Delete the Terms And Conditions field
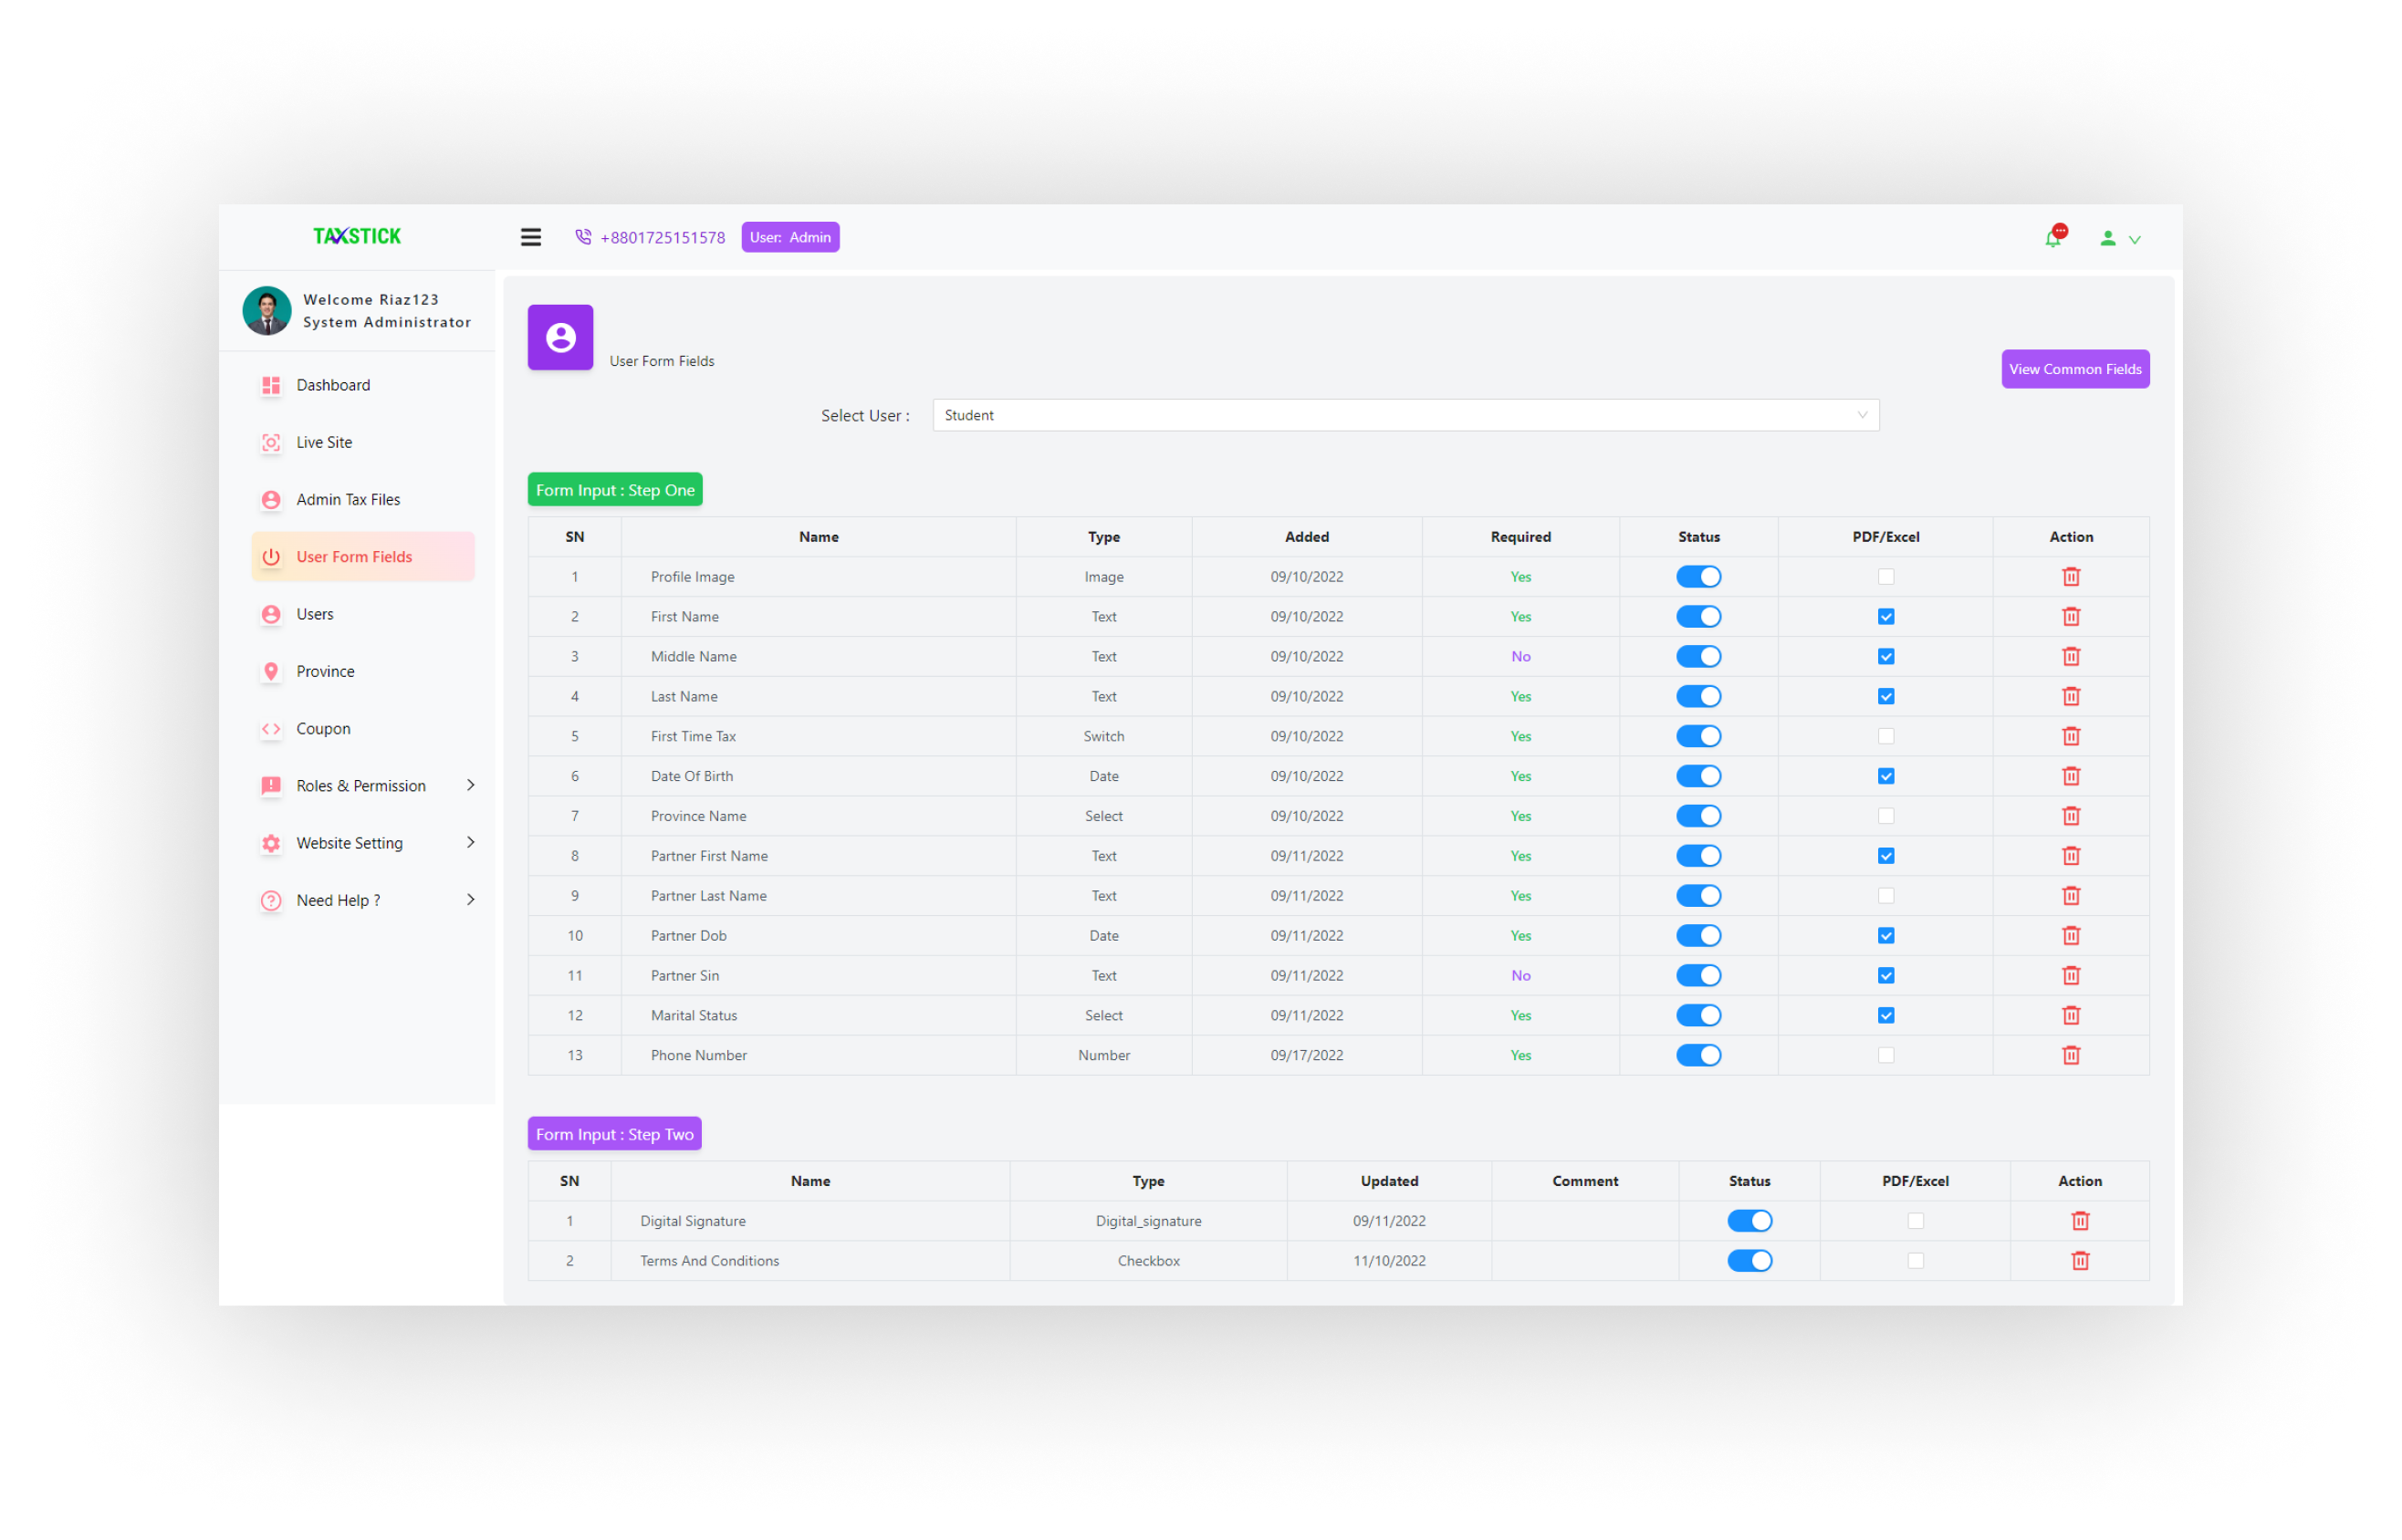The height and width of the screenshot is (1540, 2402). point(2080,1261)
